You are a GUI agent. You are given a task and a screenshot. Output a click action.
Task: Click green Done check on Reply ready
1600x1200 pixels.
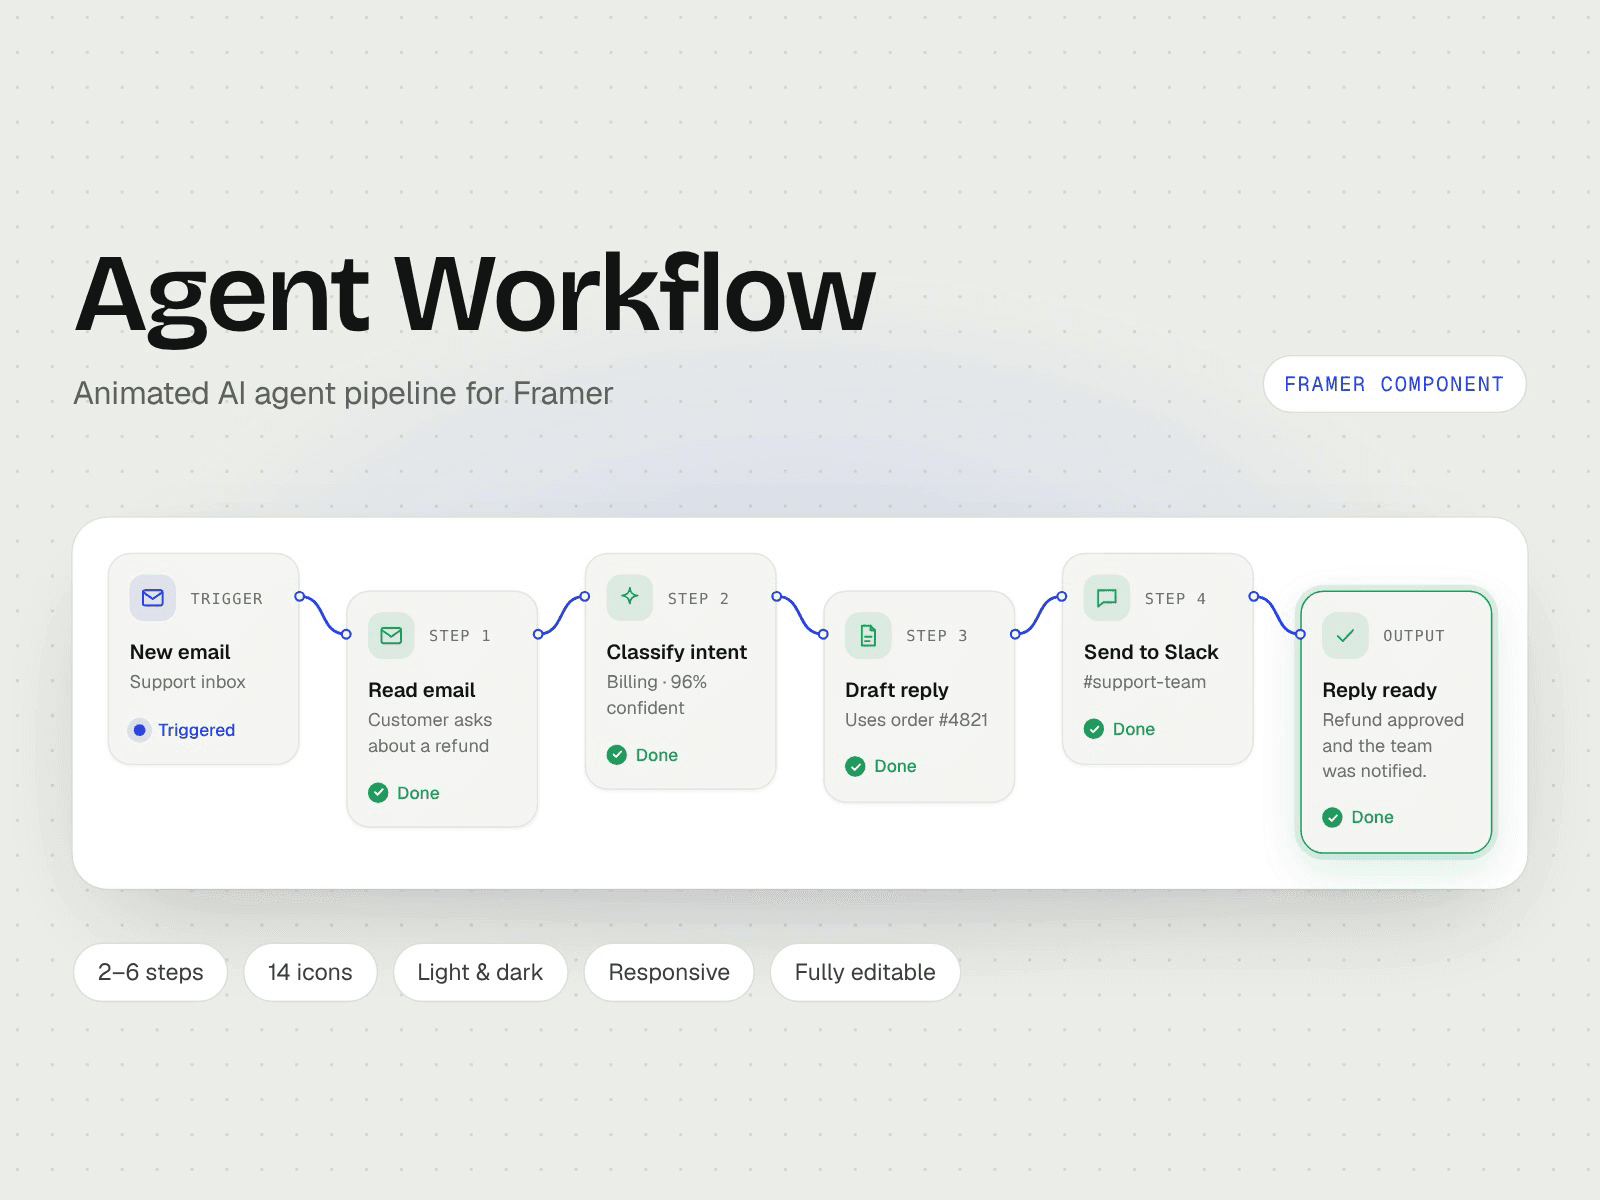click(1332, 817)
